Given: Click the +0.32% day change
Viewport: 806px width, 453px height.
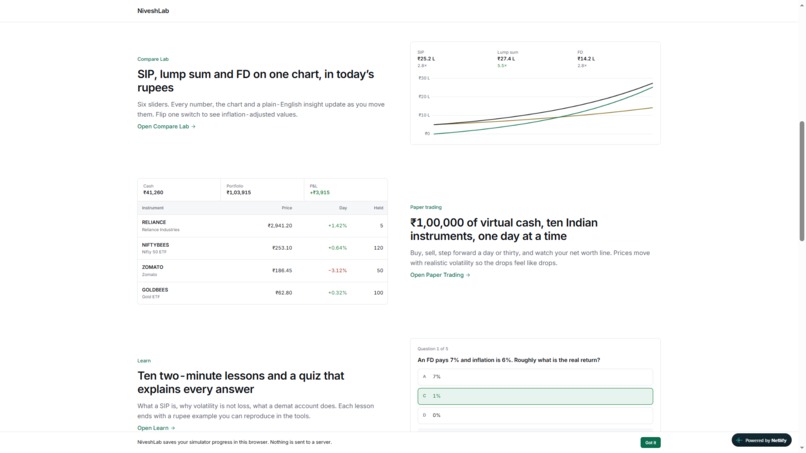Looking at the screenshot, I should (338, 293).
